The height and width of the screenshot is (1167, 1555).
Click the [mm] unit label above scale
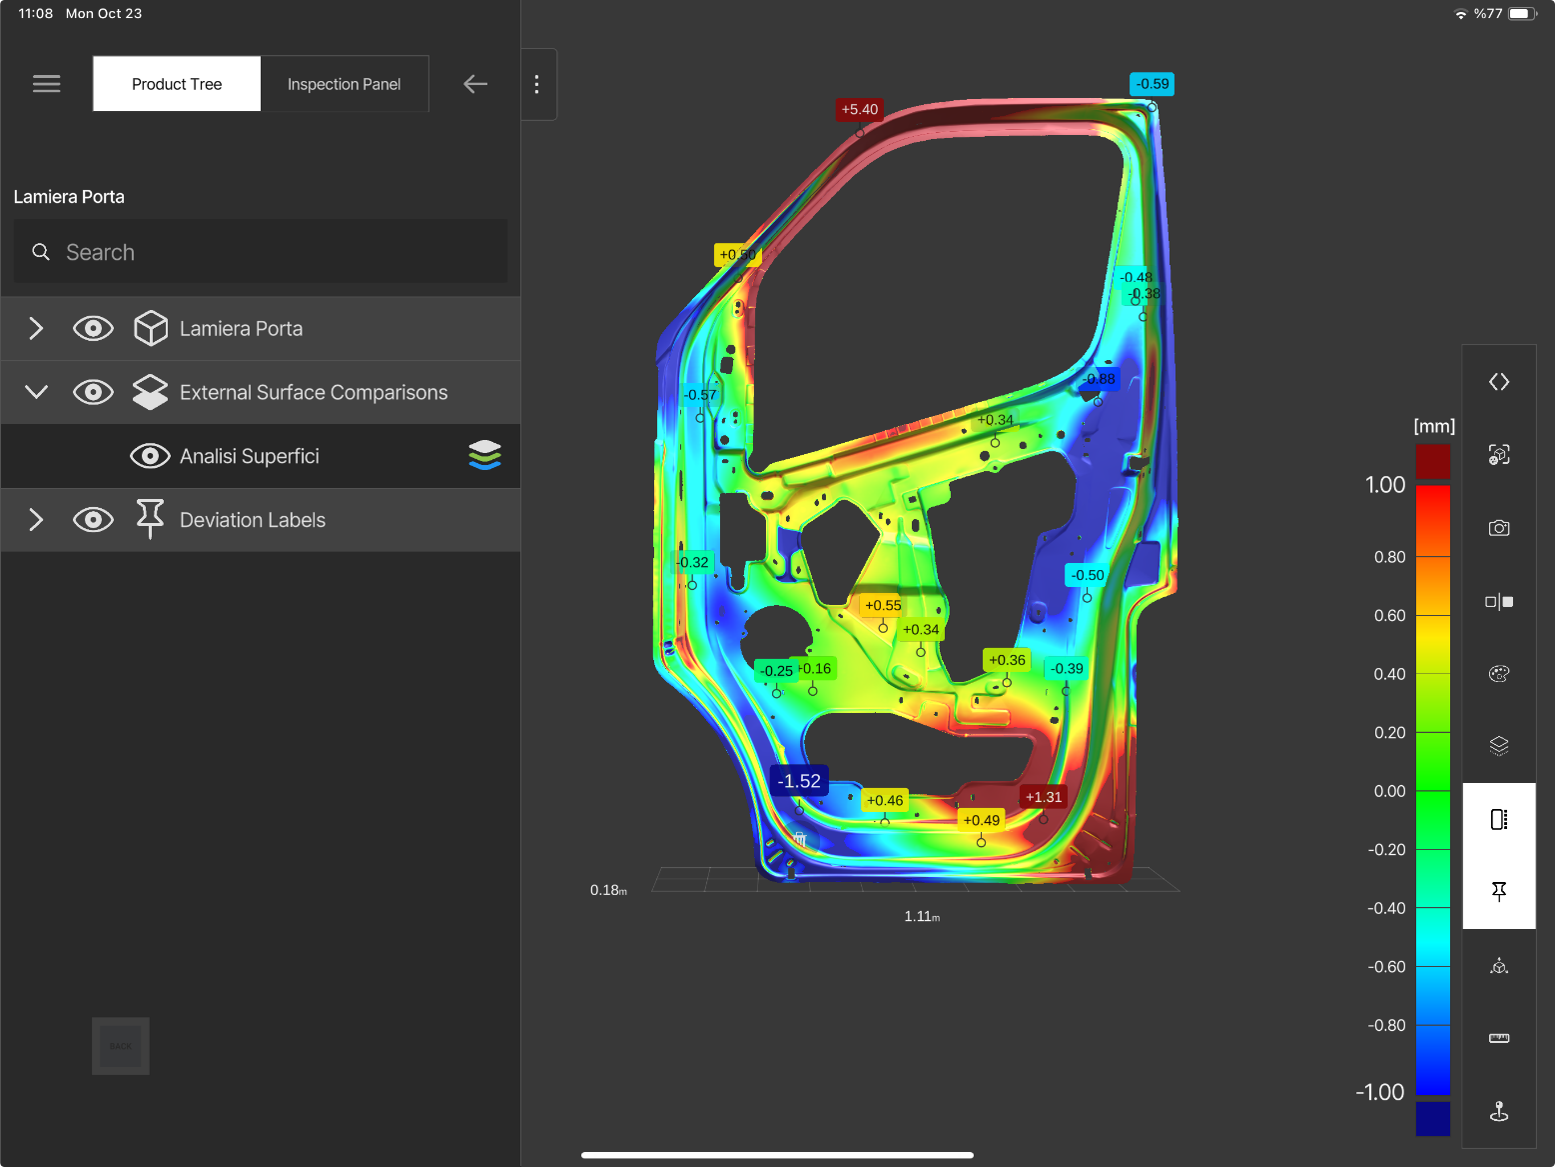[x=1434, y=426]
